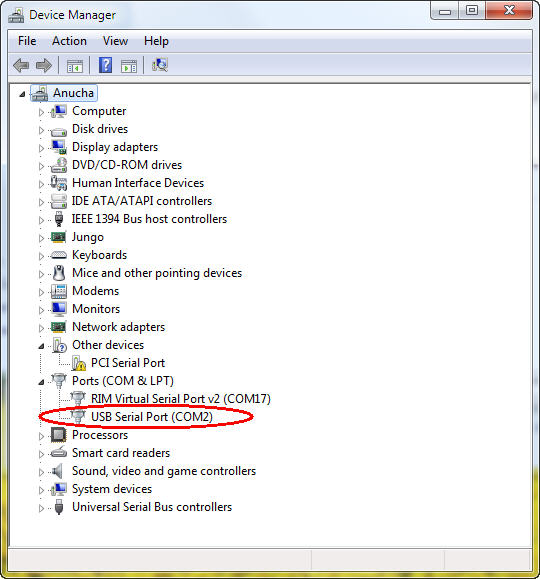Screen dimensions: 540x579
Task: Click the Show/Hide Action Pane icon
Action: [x=129, y=66]
